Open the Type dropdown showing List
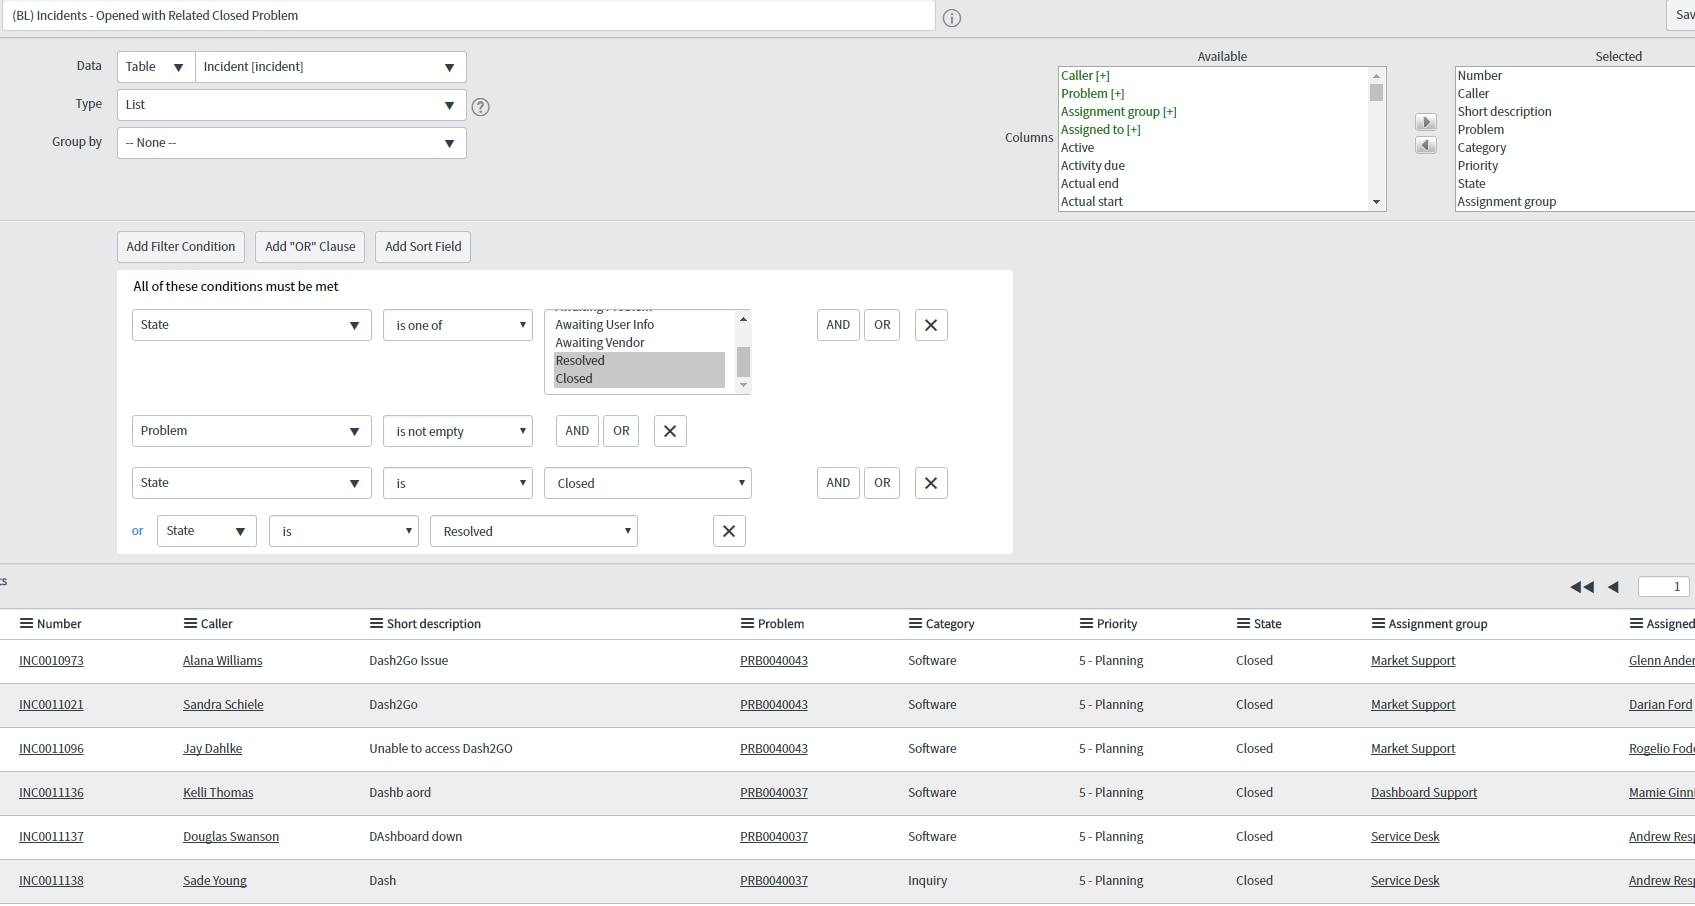1695x906 pixels. [x=291, y=105]
